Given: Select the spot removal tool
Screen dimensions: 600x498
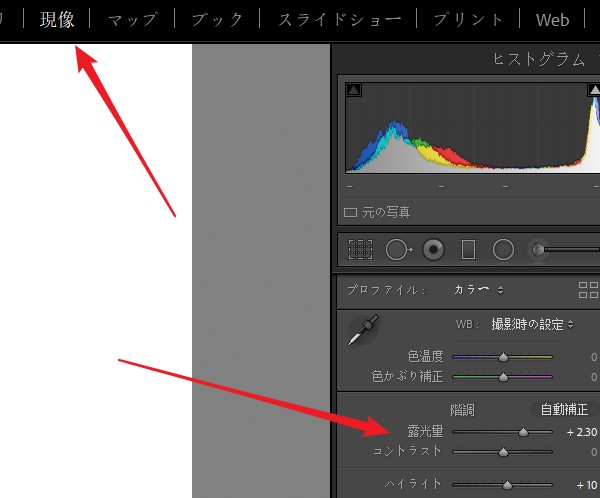Looking at the screenshot, I should [398, 250].
